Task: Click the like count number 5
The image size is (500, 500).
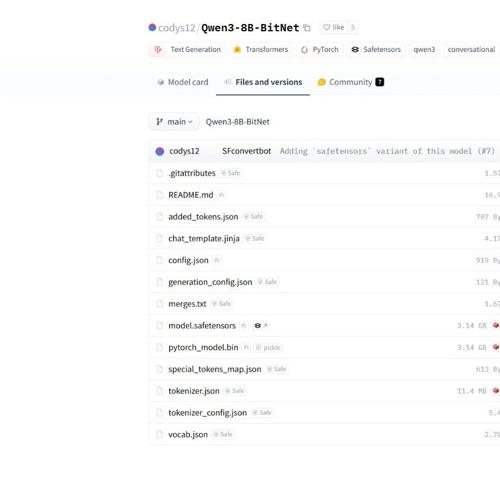Action: 353,27
